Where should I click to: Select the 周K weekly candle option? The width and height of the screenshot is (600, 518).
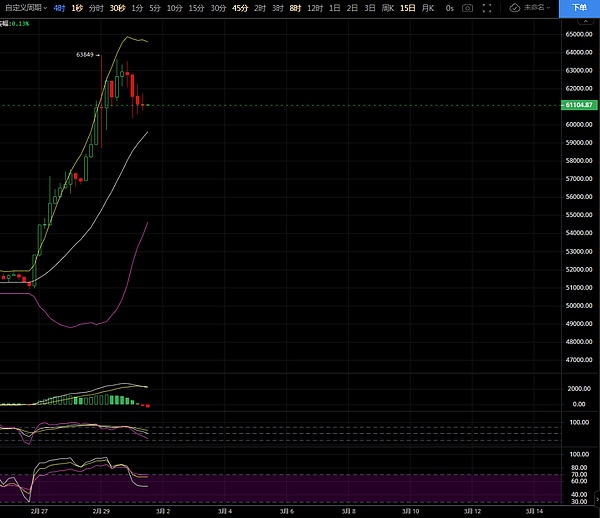point(387,7)
